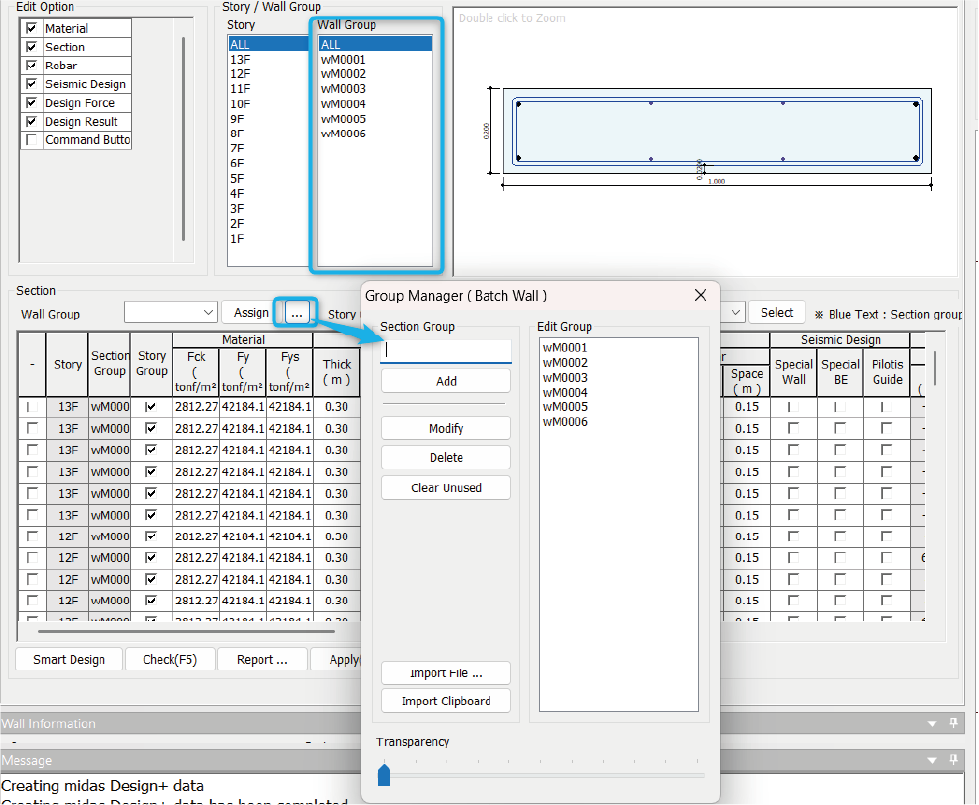Screen dimensions: 979x805
Task: Click the Special Wall column header
Action: 794,372
